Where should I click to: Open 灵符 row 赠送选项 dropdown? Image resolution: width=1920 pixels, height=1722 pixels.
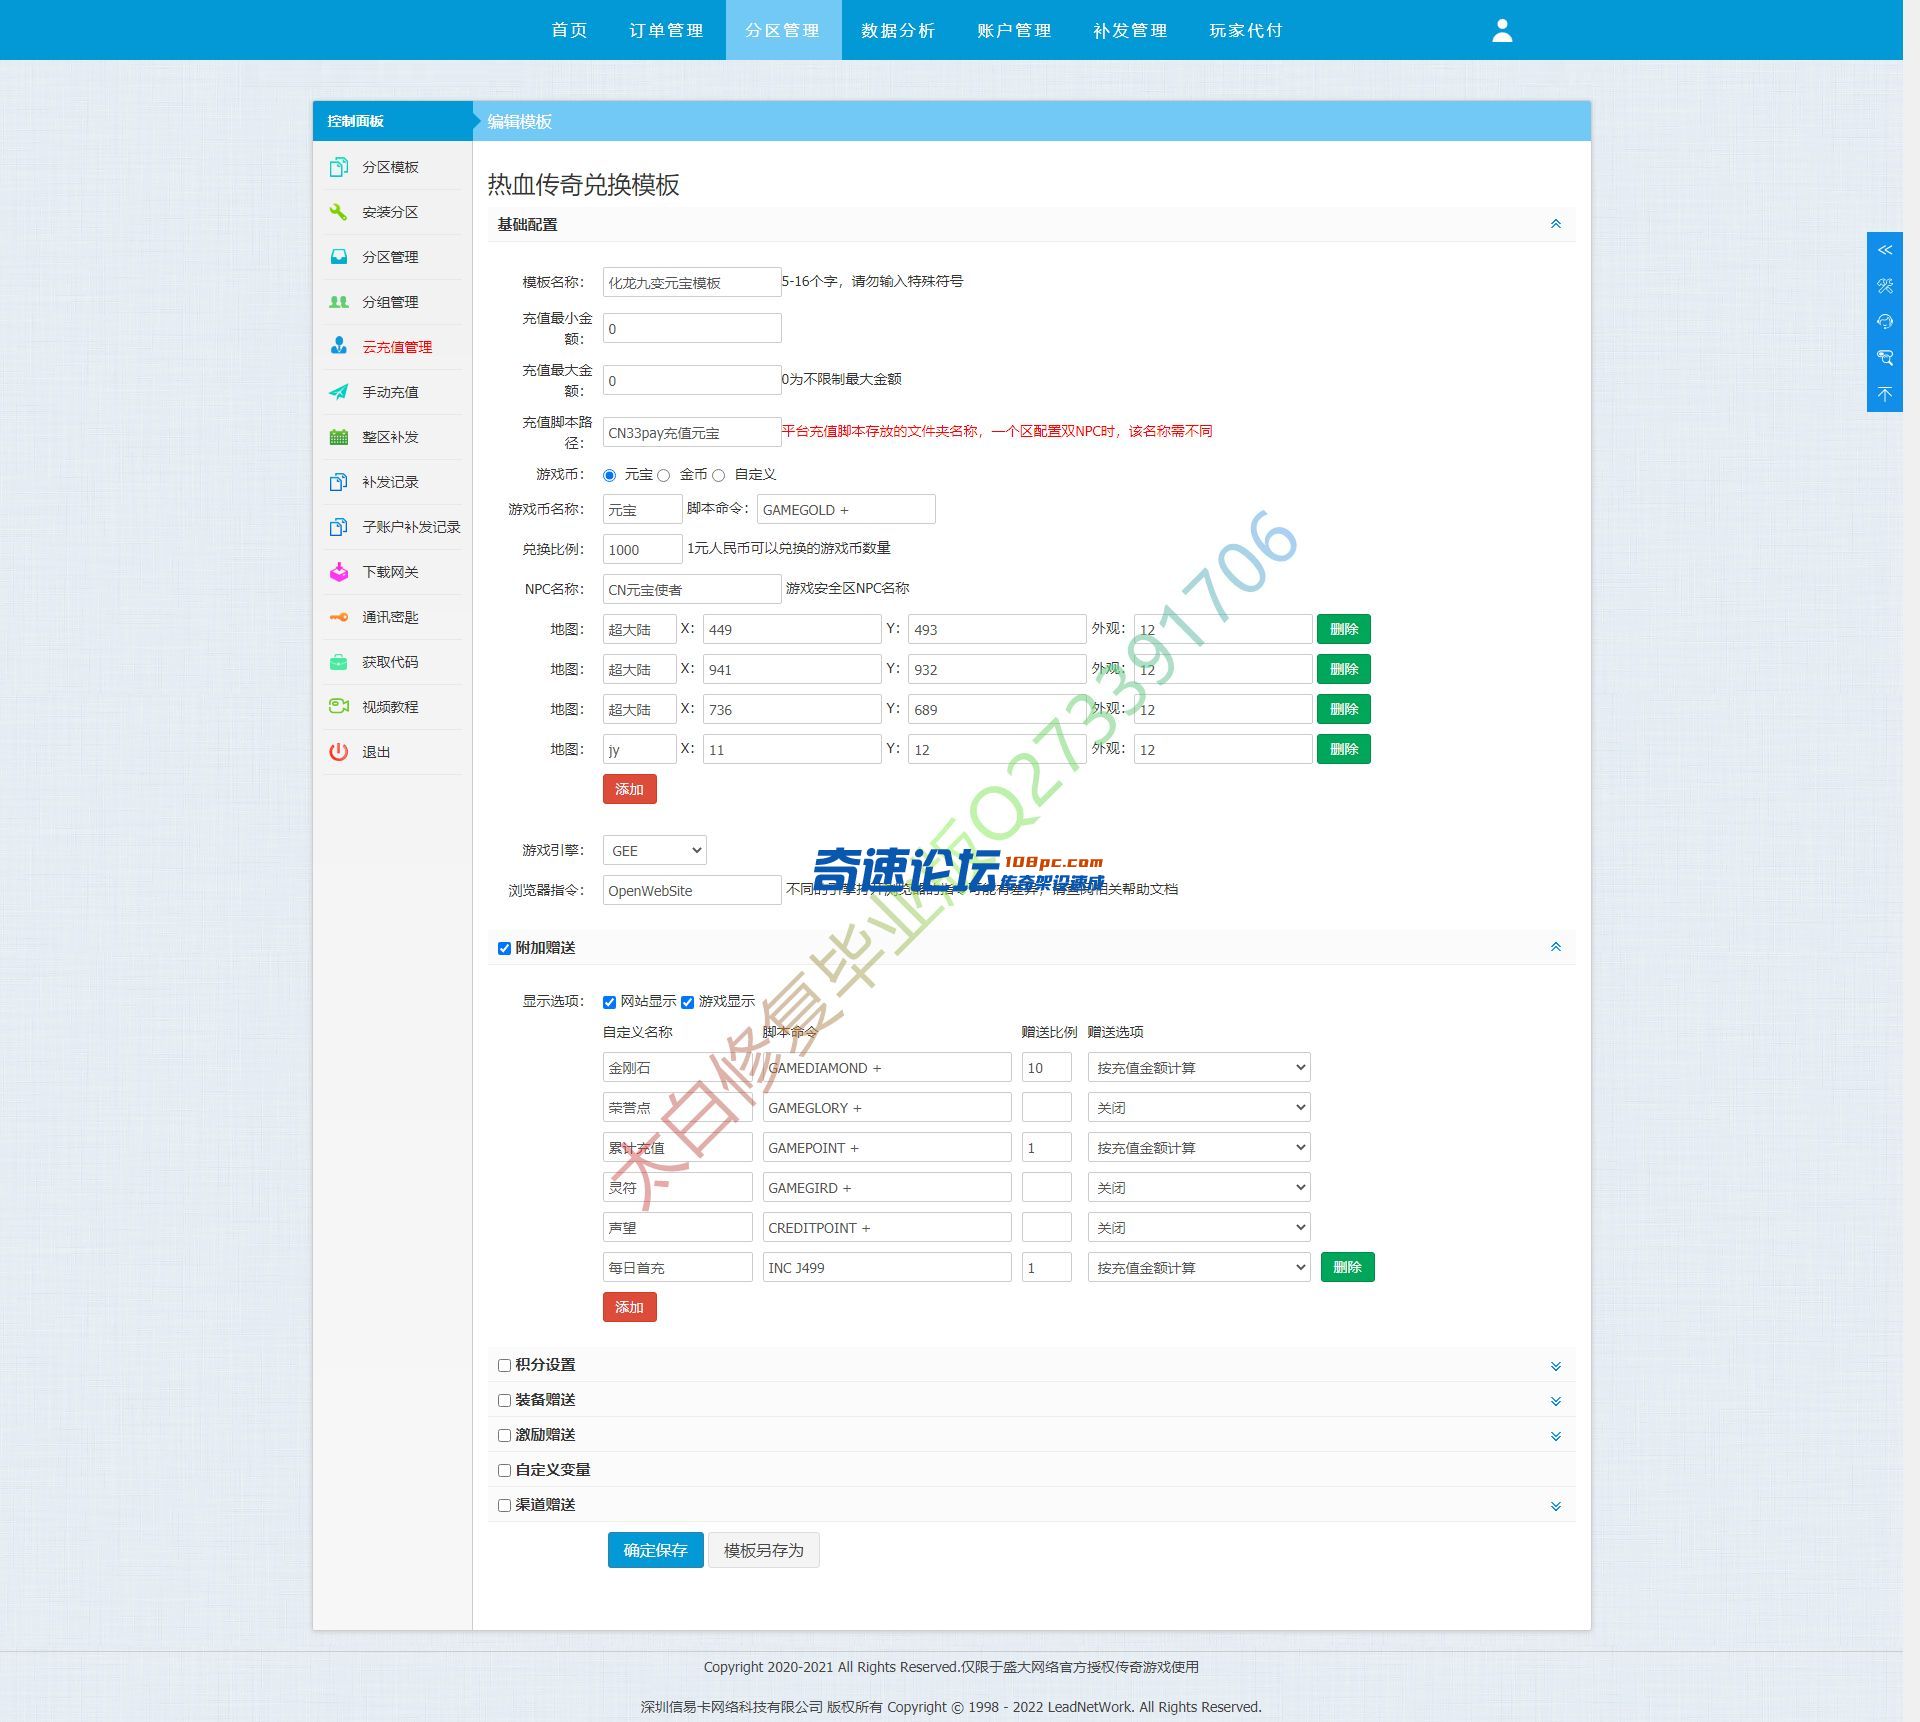(1199, 1187)
